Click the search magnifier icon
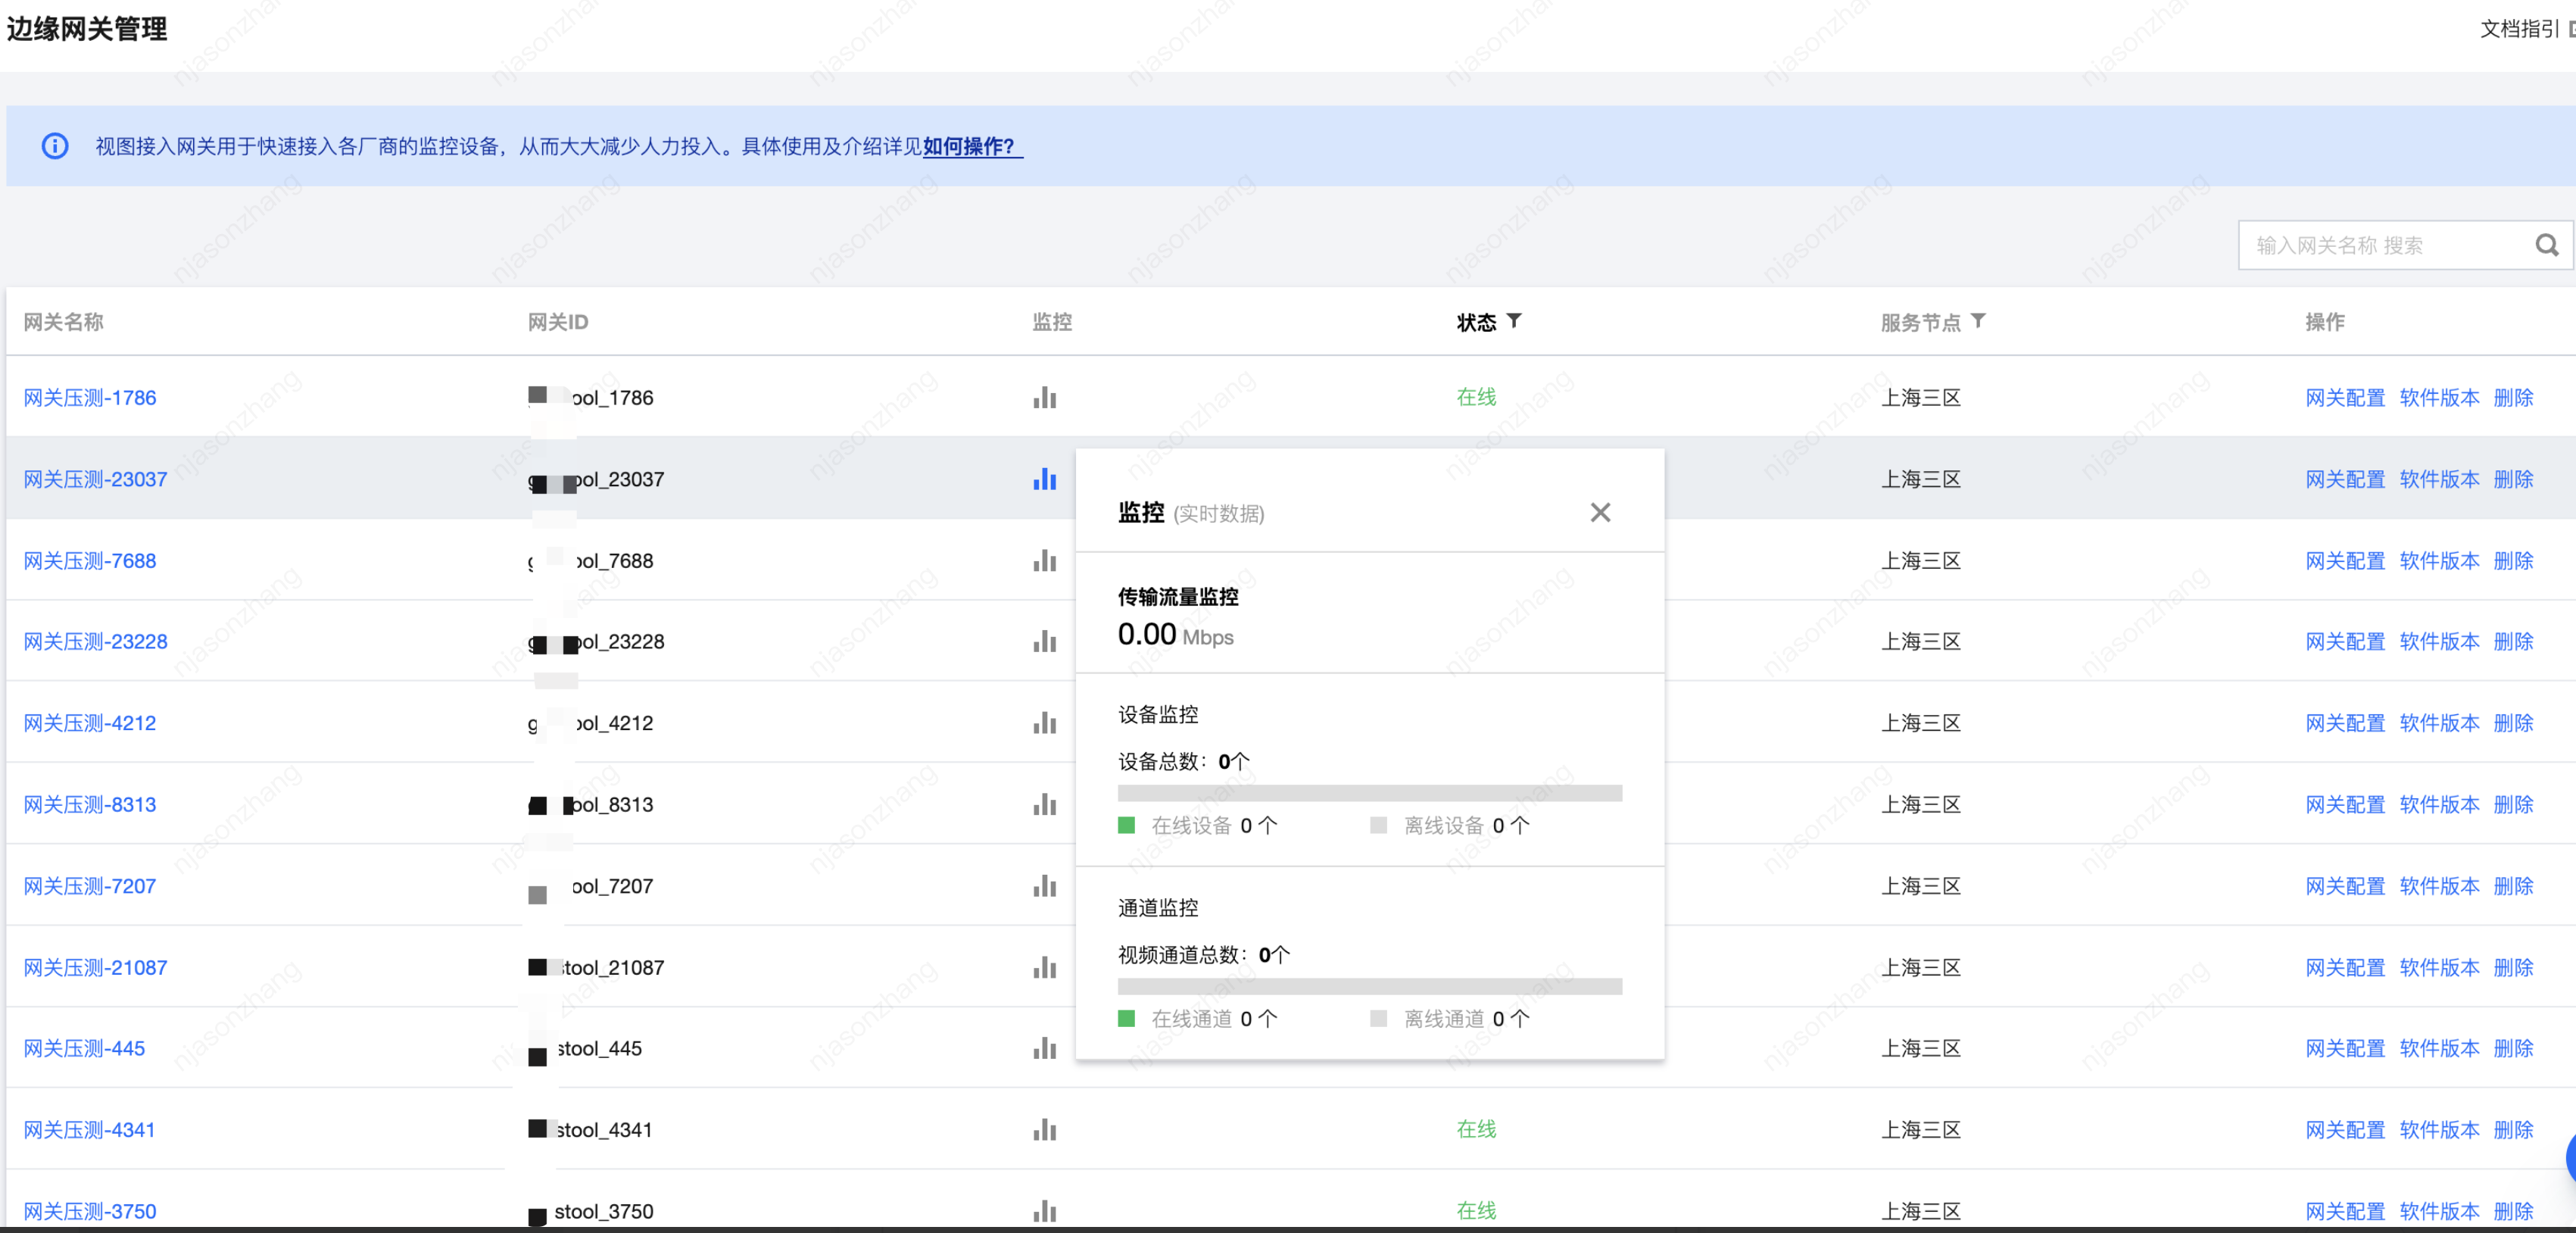 pos(2546,245)
